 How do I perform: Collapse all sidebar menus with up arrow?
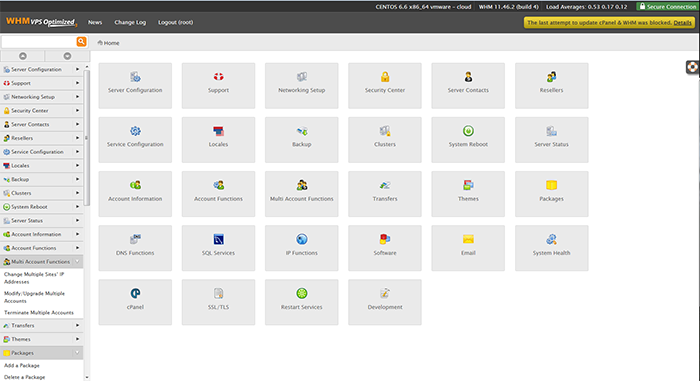coord(23,56)
